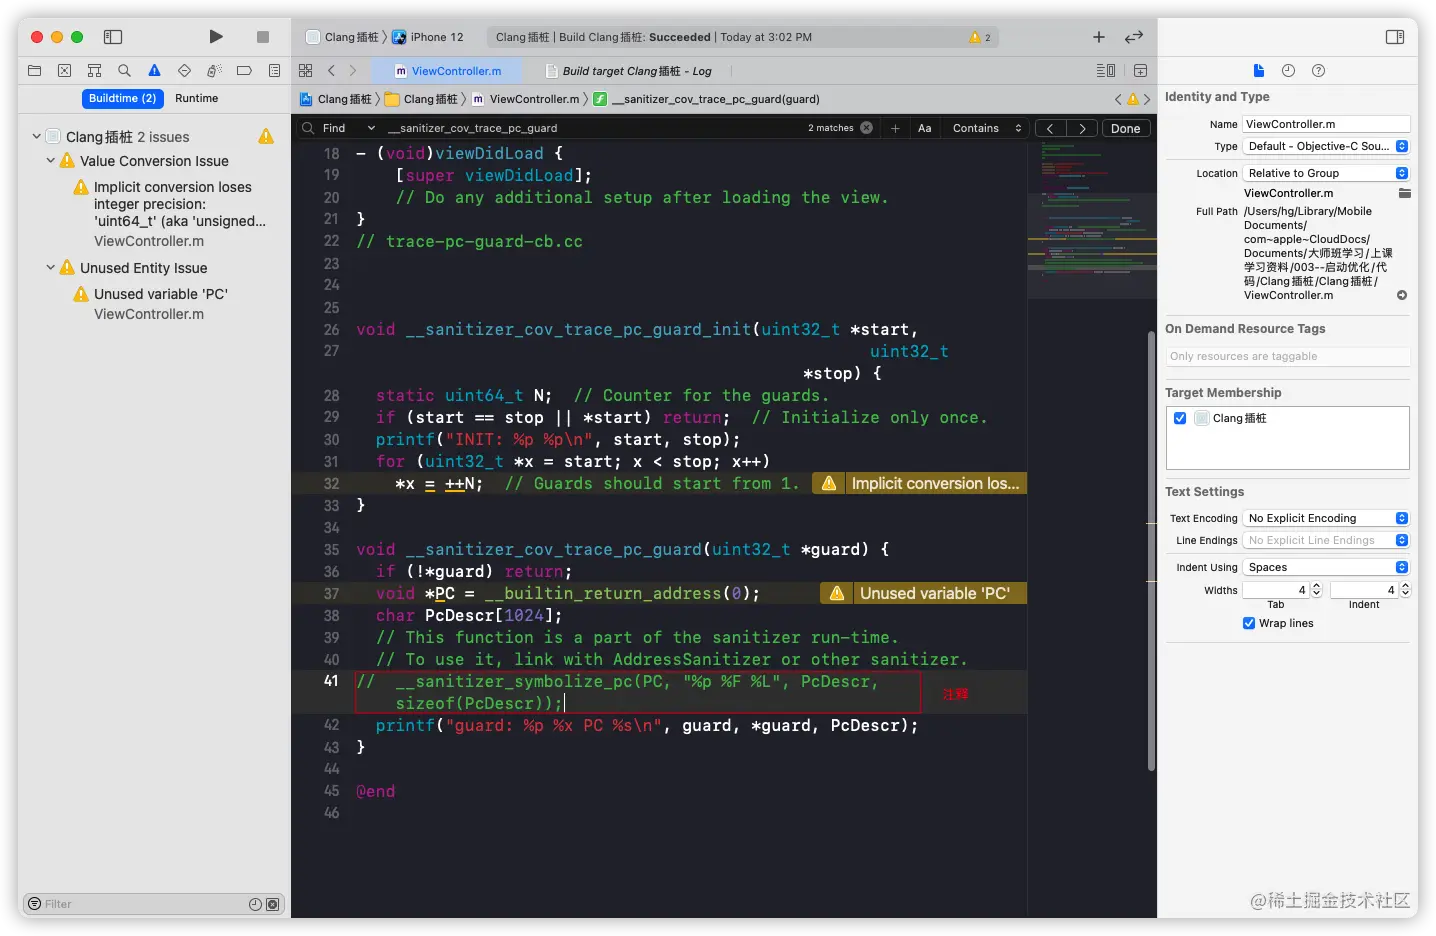This screenshot has width=1436, height=936.
Task: Open the Breakpoint navigator
Action: click(244, 71)
